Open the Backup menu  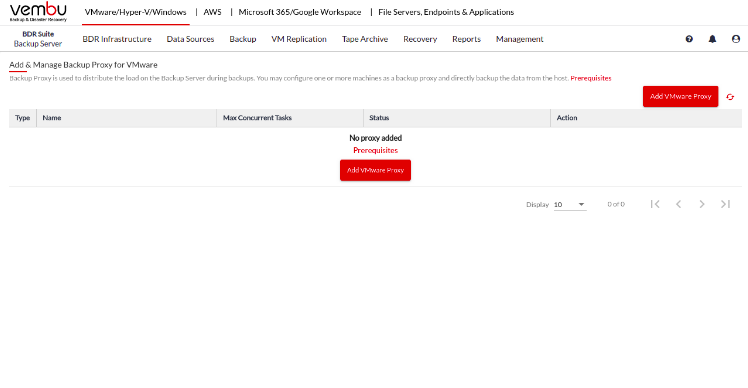243,39
